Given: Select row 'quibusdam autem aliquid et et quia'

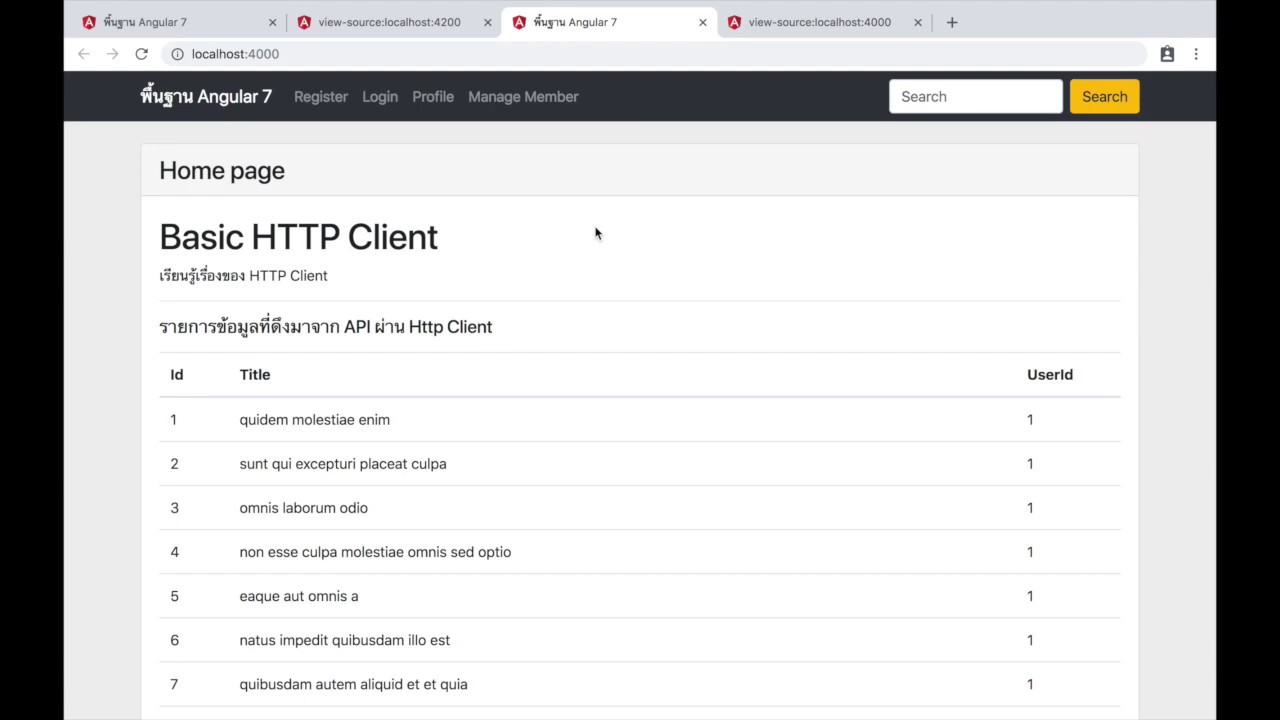Looking at the screenshot, I should (x=639, y=684).
